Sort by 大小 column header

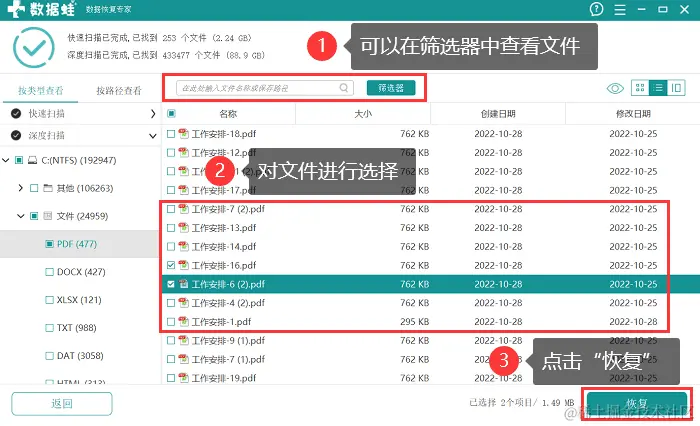(363, 114)
